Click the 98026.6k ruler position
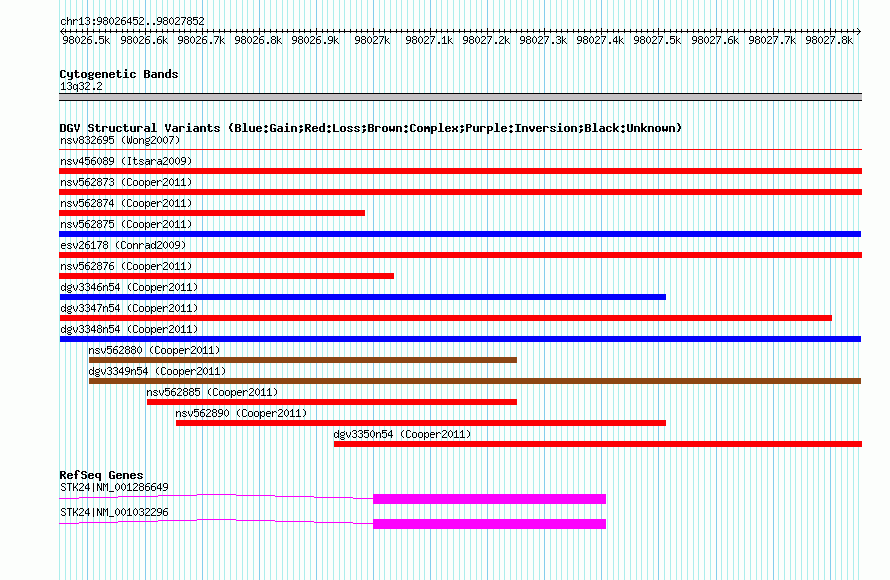This screenshot has width=890, height=580. [144, 40]
